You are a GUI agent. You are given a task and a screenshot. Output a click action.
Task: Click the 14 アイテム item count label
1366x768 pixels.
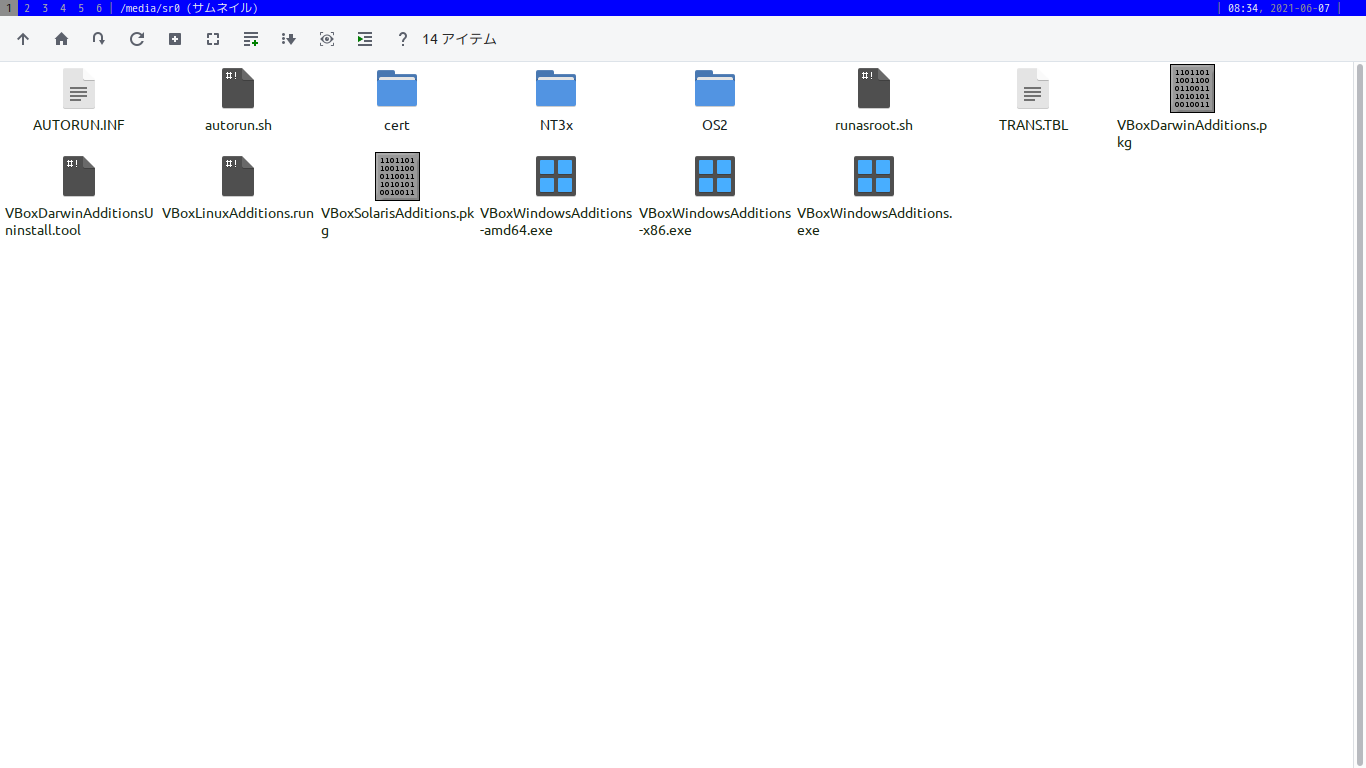459,39
